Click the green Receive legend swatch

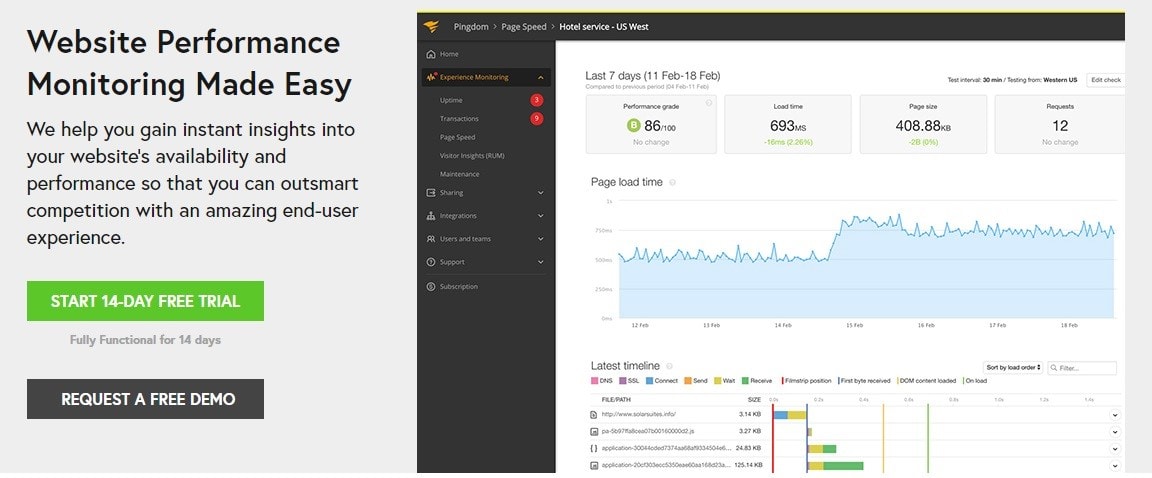pyautogui.click(x=745, y=381)
